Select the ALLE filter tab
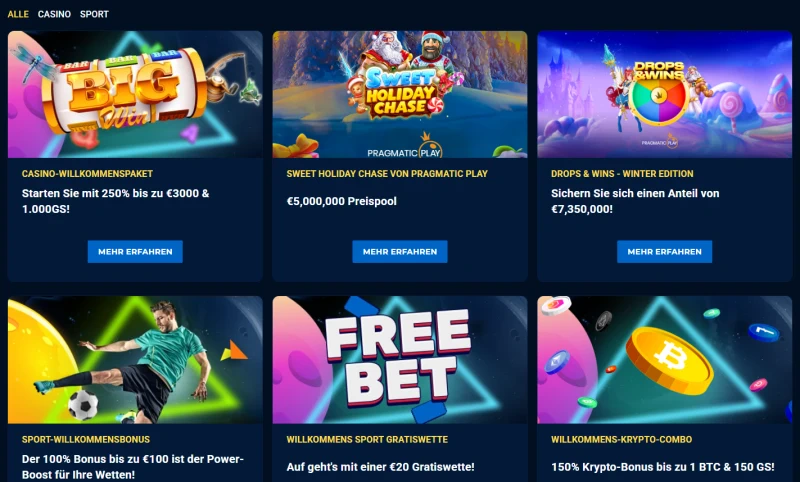Image resolution: width=800 pixels, height=482 pixels. click(x=18, y=14)
